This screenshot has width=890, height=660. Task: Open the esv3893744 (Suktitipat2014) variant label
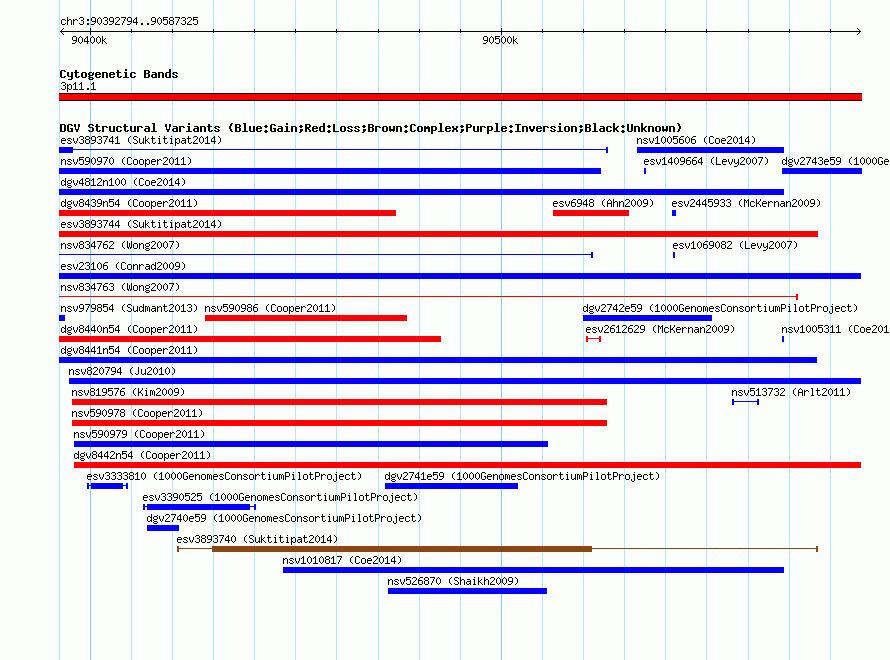click(141, 224)
